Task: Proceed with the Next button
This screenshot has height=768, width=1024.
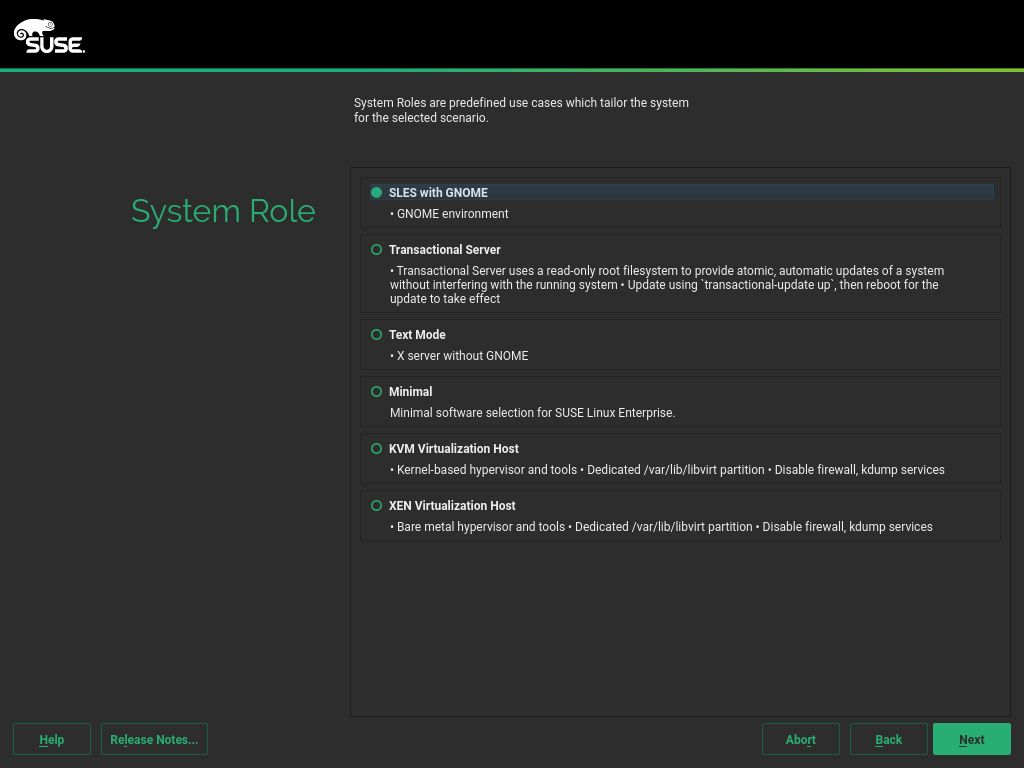Action: tap(972, 739)
